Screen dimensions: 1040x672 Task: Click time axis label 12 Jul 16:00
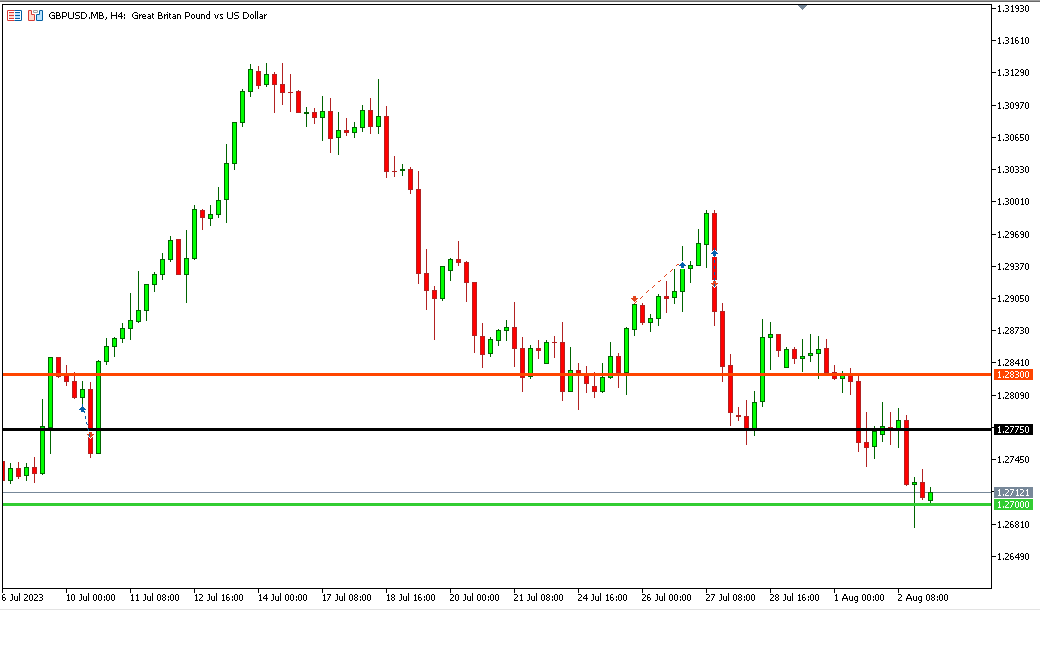point(218,598)
